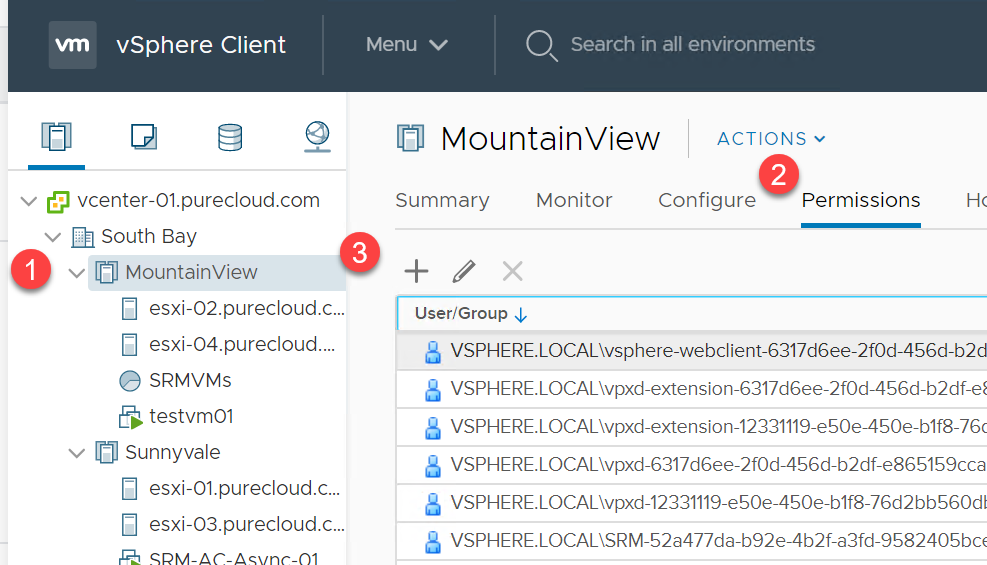Add a permission with plus icon

pos(416,272)
